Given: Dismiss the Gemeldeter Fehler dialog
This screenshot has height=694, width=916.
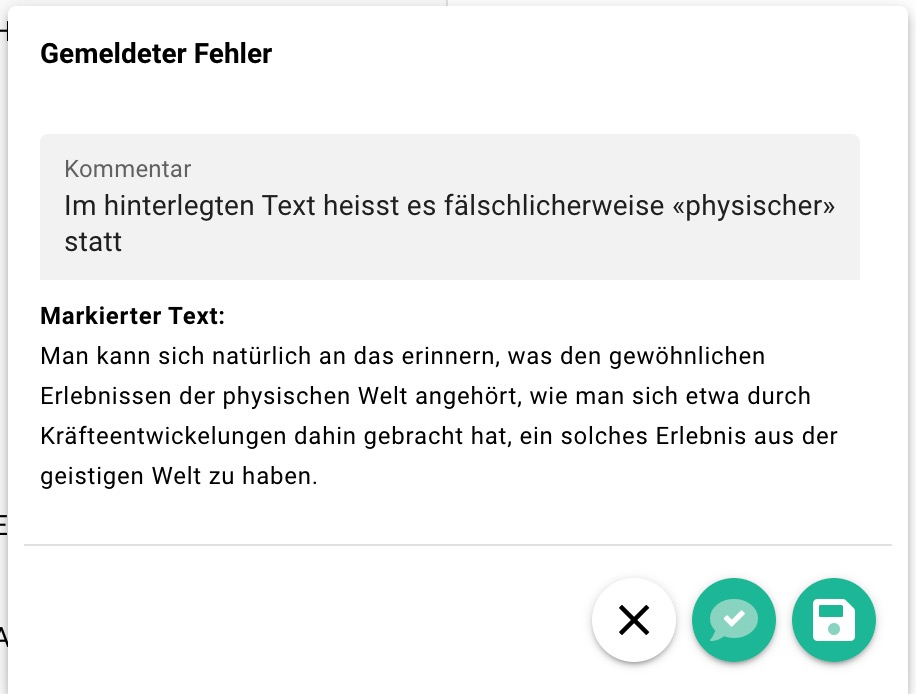Looking at the screenshot, I should (633, 620).
